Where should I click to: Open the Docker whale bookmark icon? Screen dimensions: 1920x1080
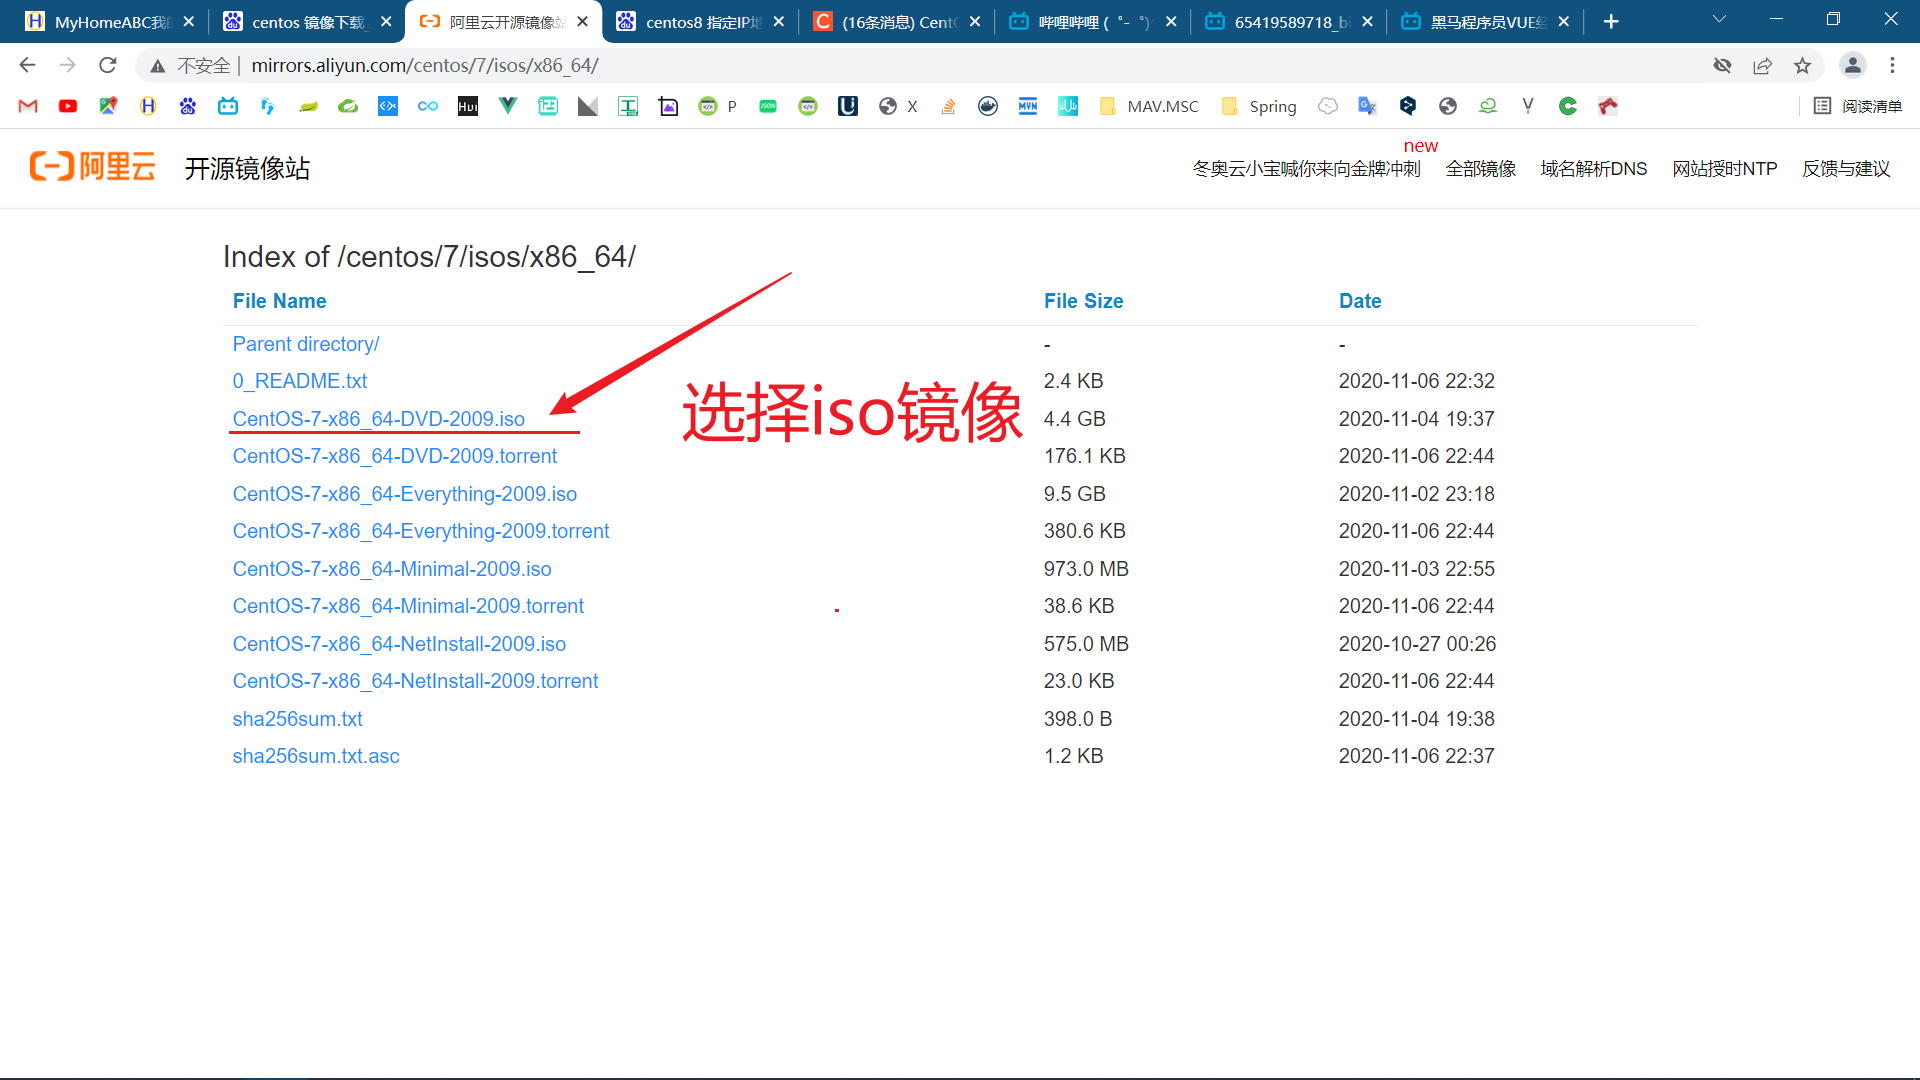(x=988, y=106)
